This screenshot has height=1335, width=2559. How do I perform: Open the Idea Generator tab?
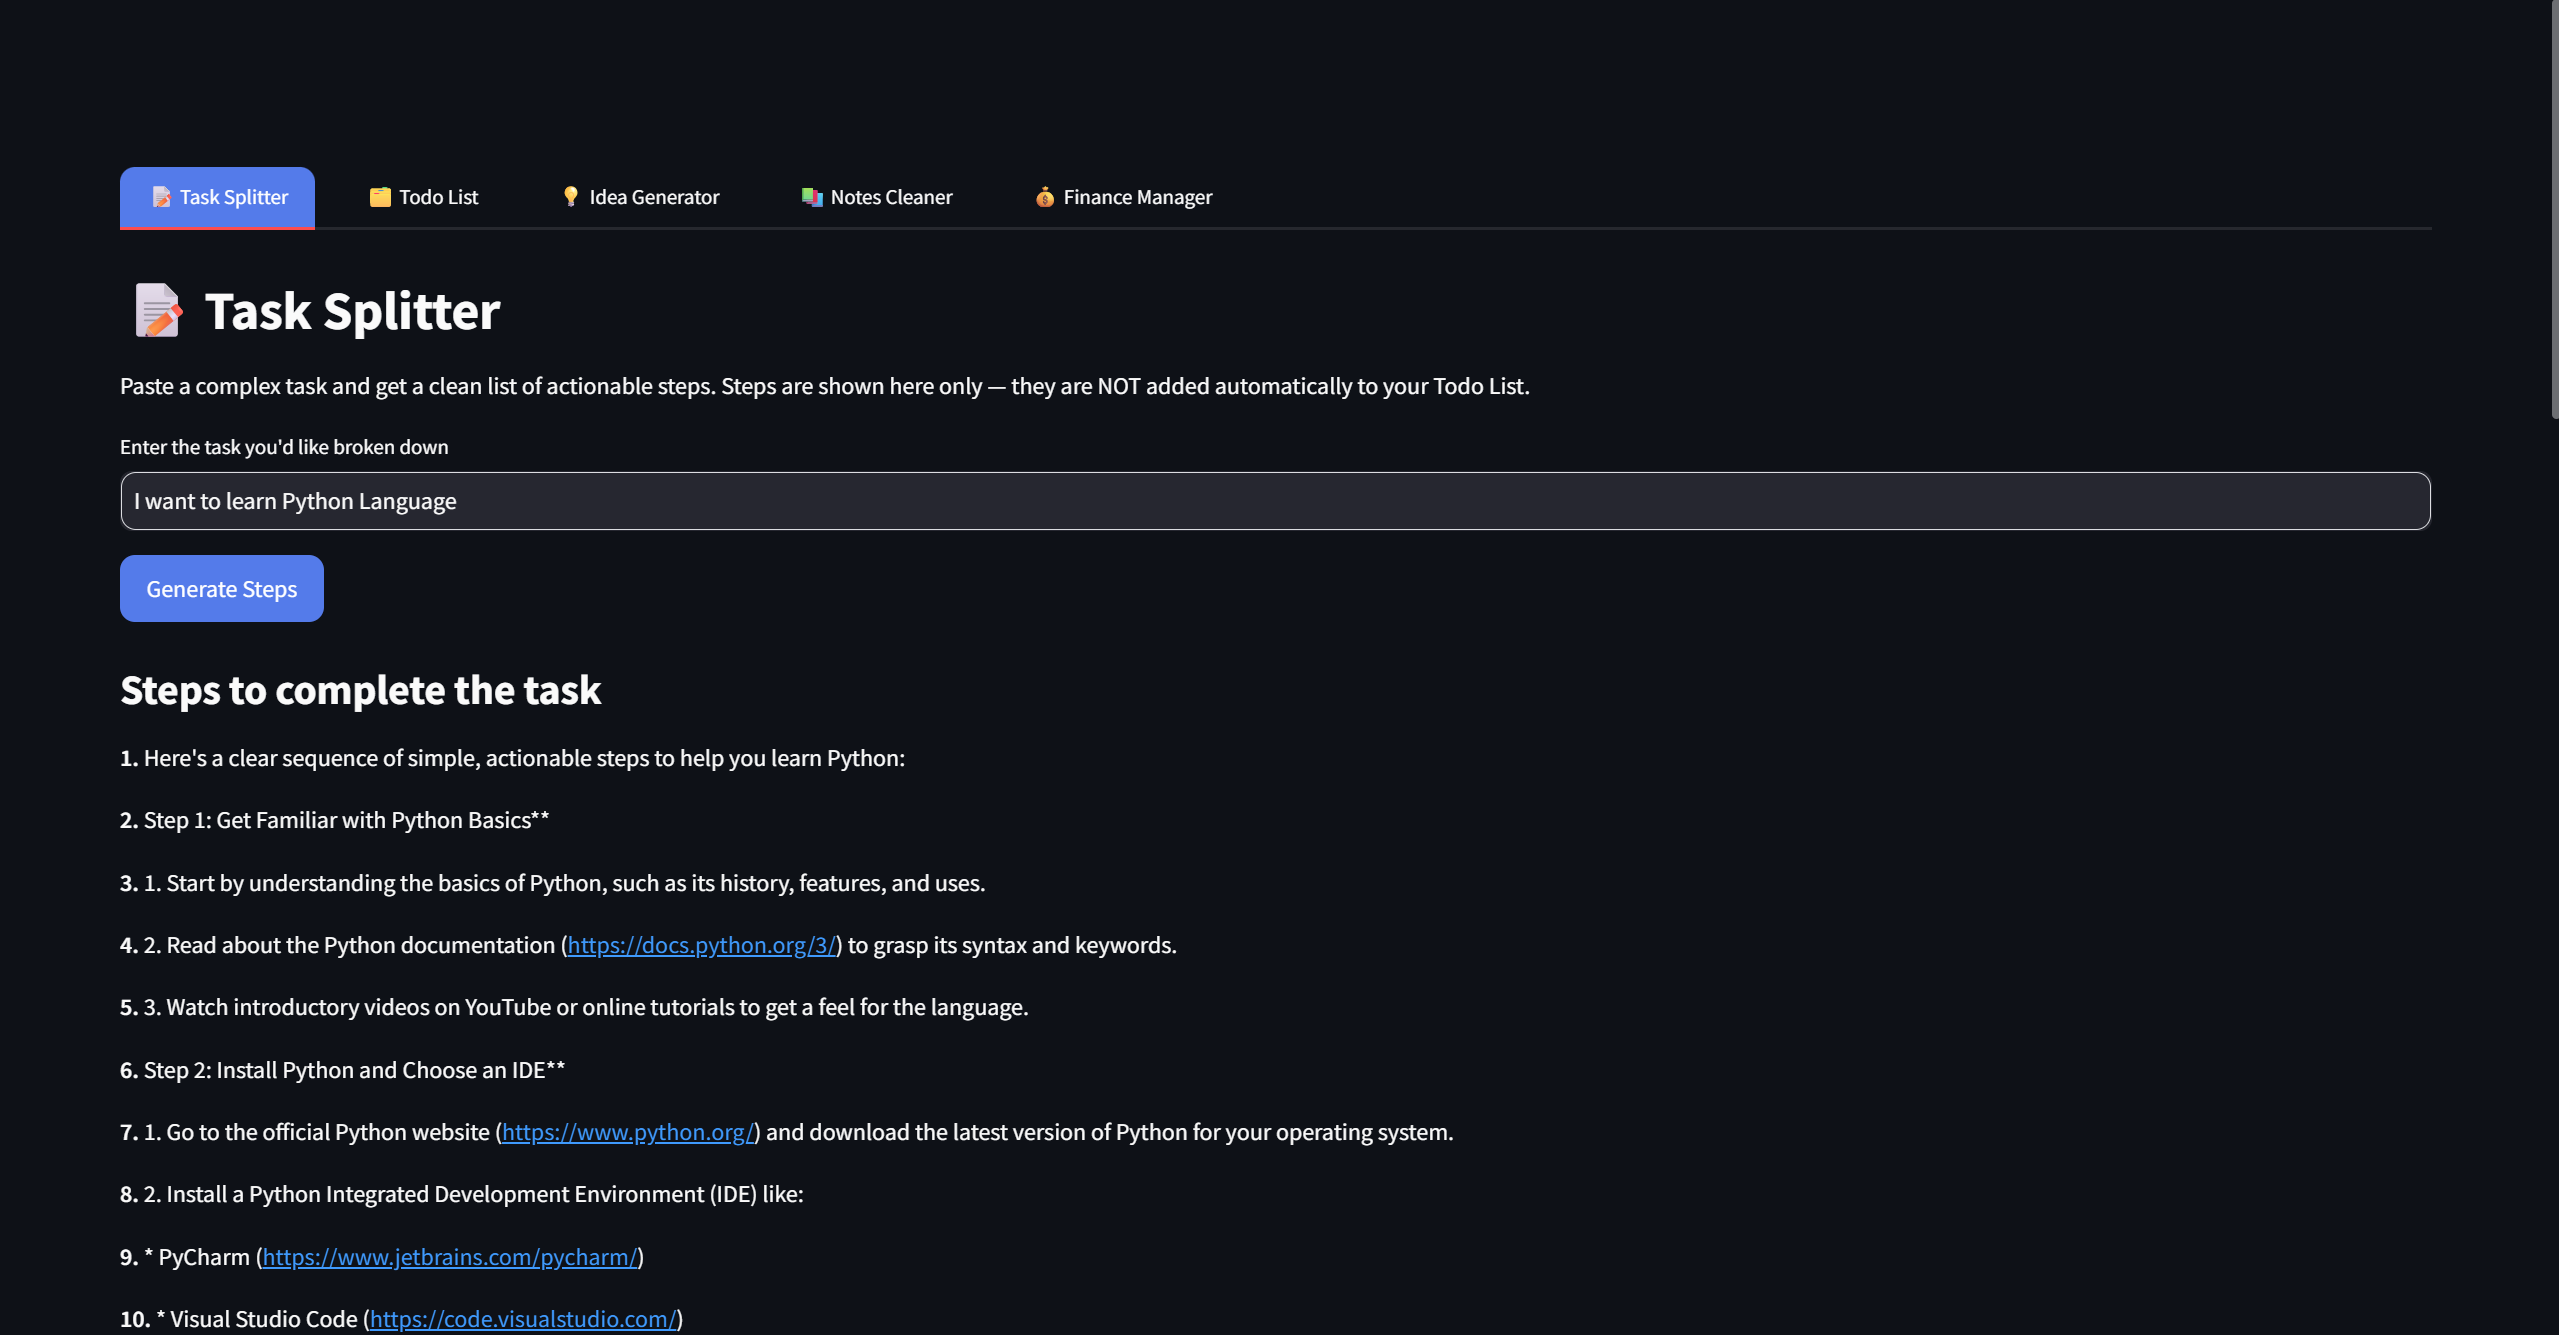click(x=654, y=197)
